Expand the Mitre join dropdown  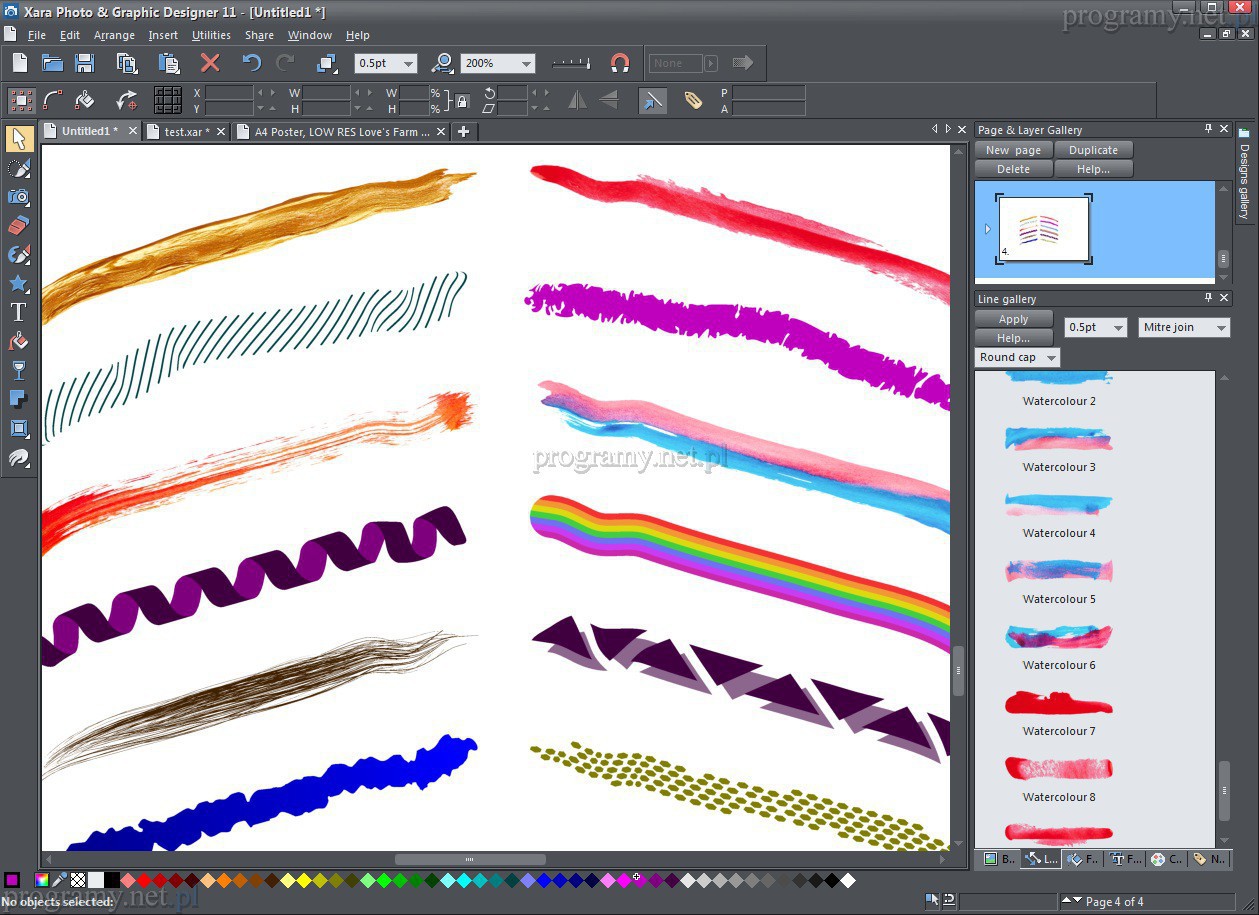tap(1221, 328)
